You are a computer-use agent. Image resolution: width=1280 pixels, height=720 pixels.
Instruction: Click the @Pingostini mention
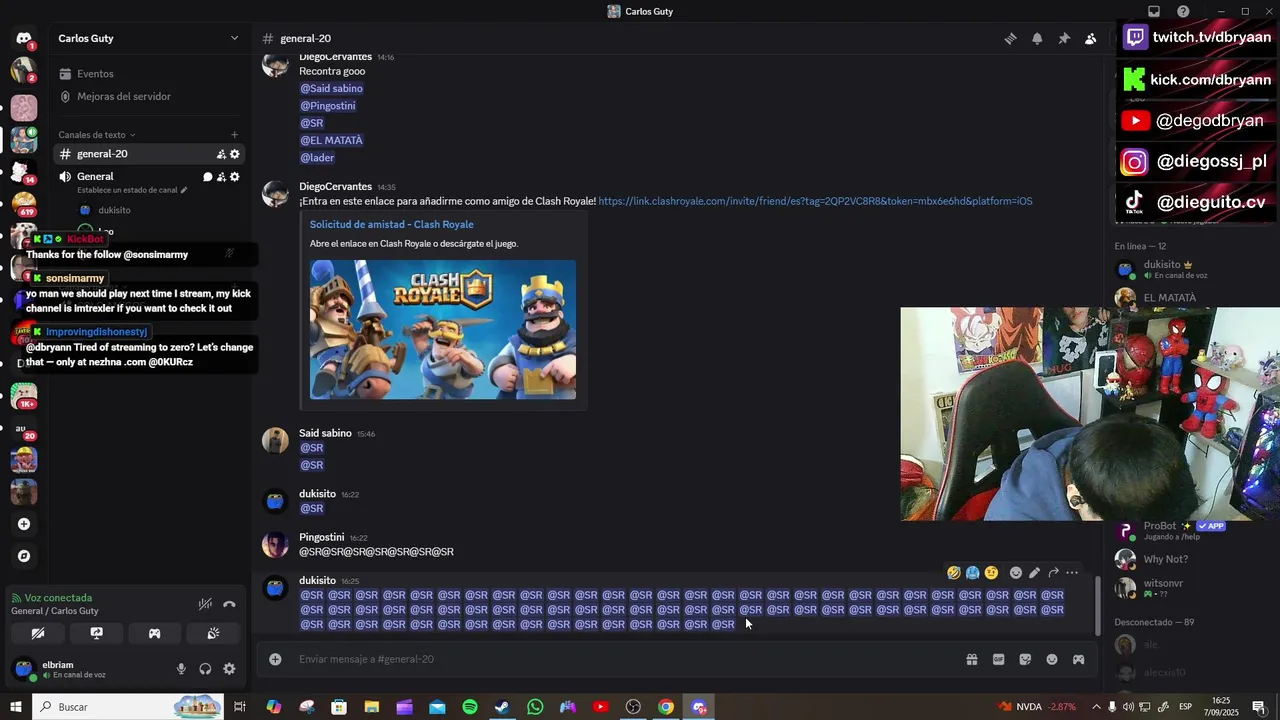point(328,106)
